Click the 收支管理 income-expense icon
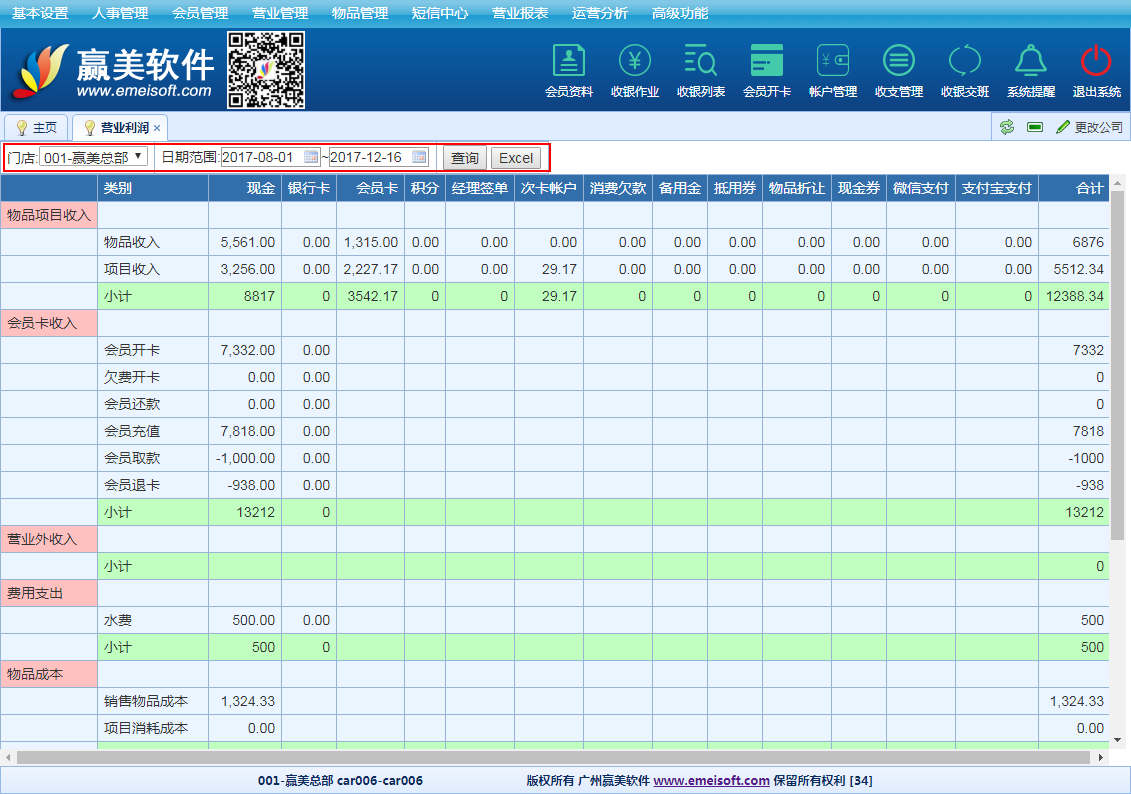Screen dimensions: 1131x794 pyautogui.click(x=898, y=62)
